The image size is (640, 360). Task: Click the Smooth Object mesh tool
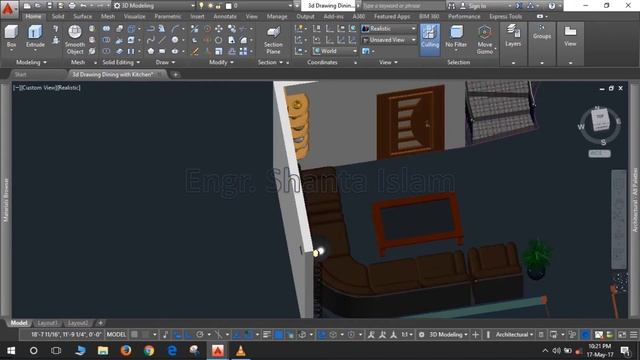coord(75,40)
